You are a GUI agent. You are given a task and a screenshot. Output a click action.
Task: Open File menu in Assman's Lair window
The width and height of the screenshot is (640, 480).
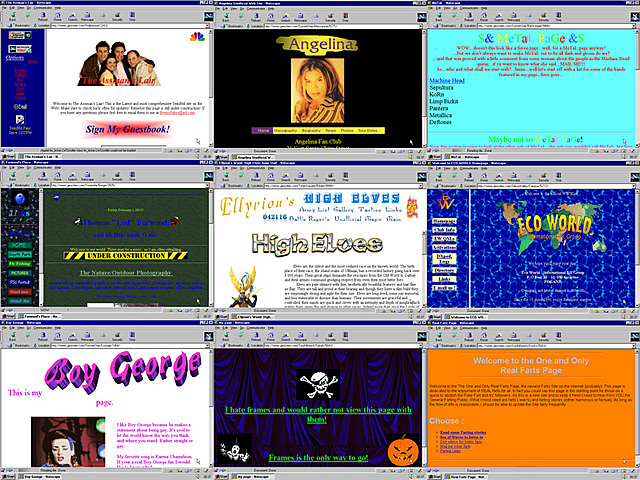(4, 8)
